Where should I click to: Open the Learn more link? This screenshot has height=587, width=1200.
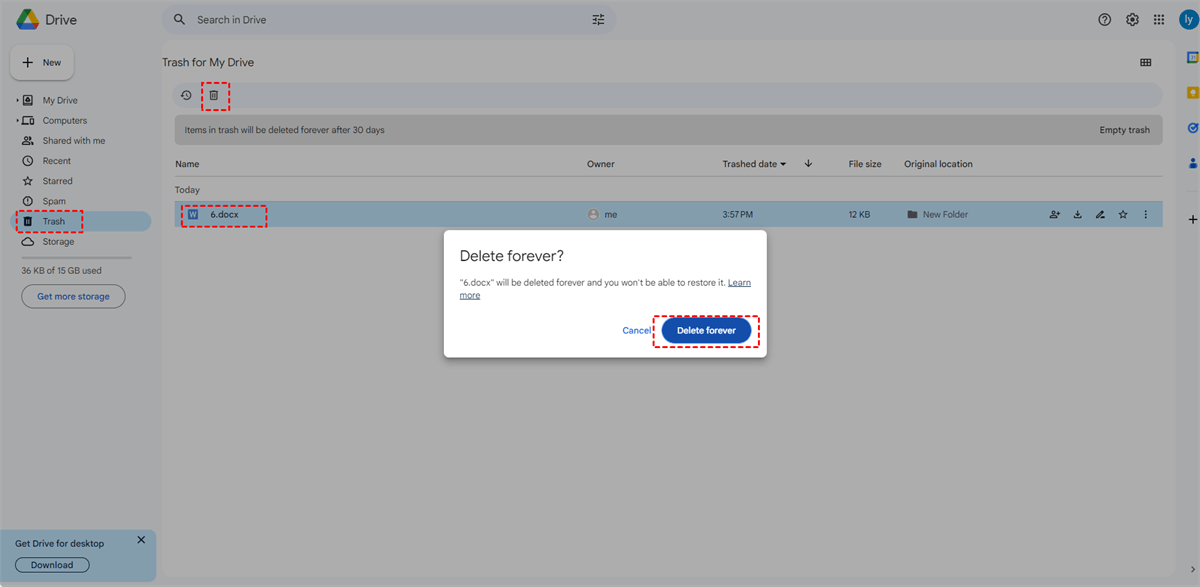740,283
